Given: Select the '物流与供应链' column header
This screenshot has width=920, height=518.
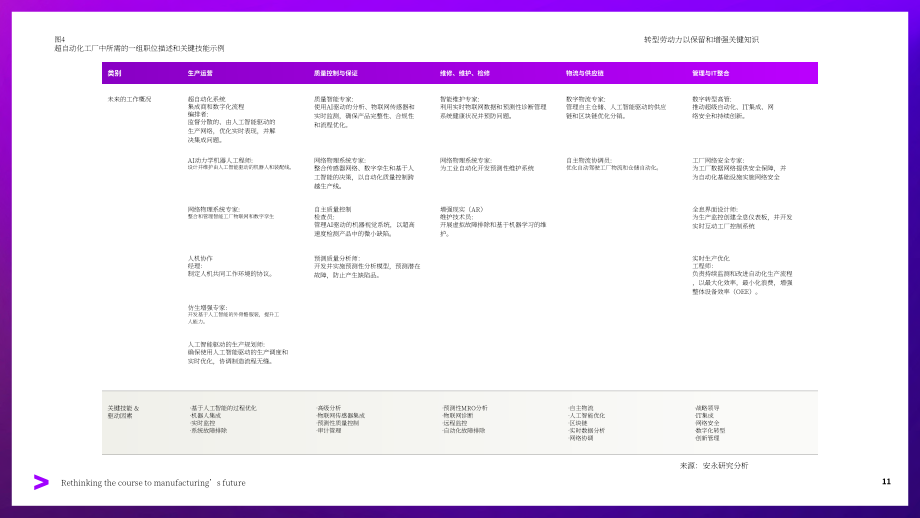Looking at the screenshot, I should point(584,73).
